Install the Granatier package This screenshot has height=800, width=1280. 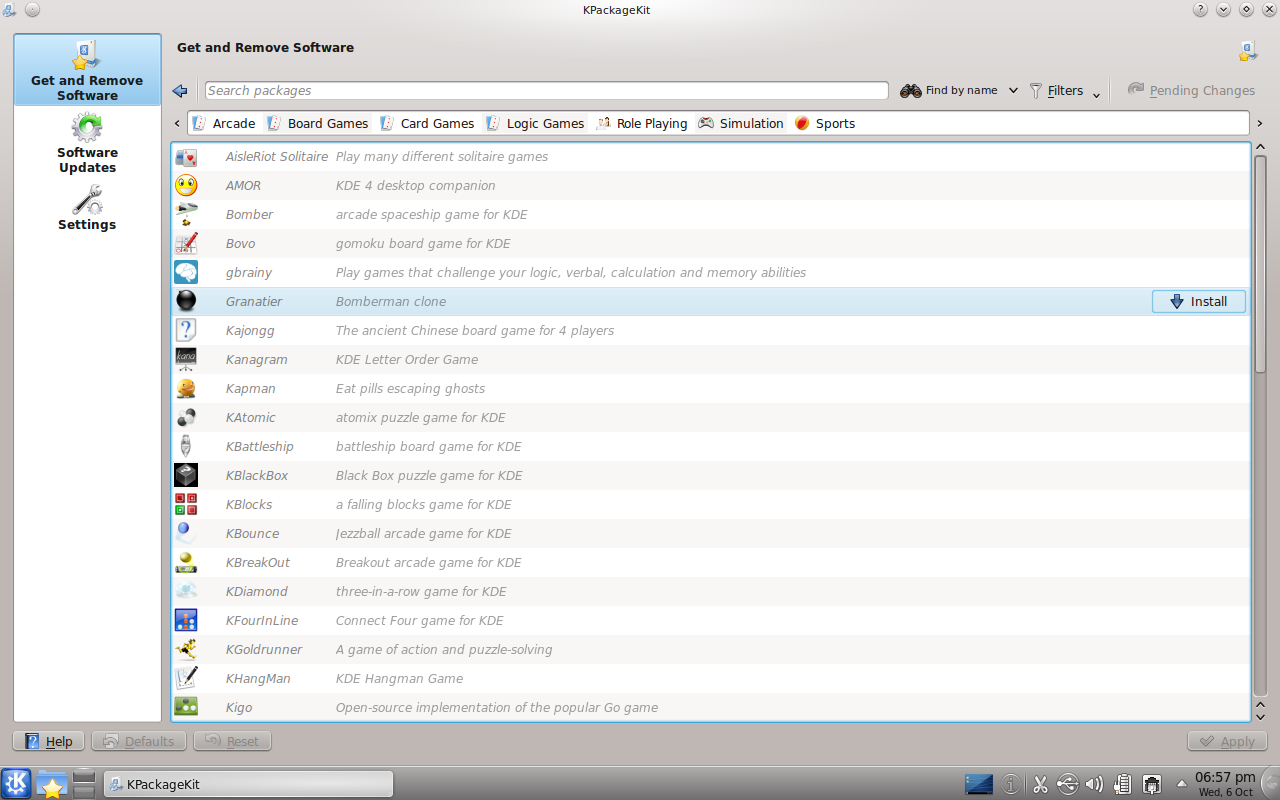1199,302
